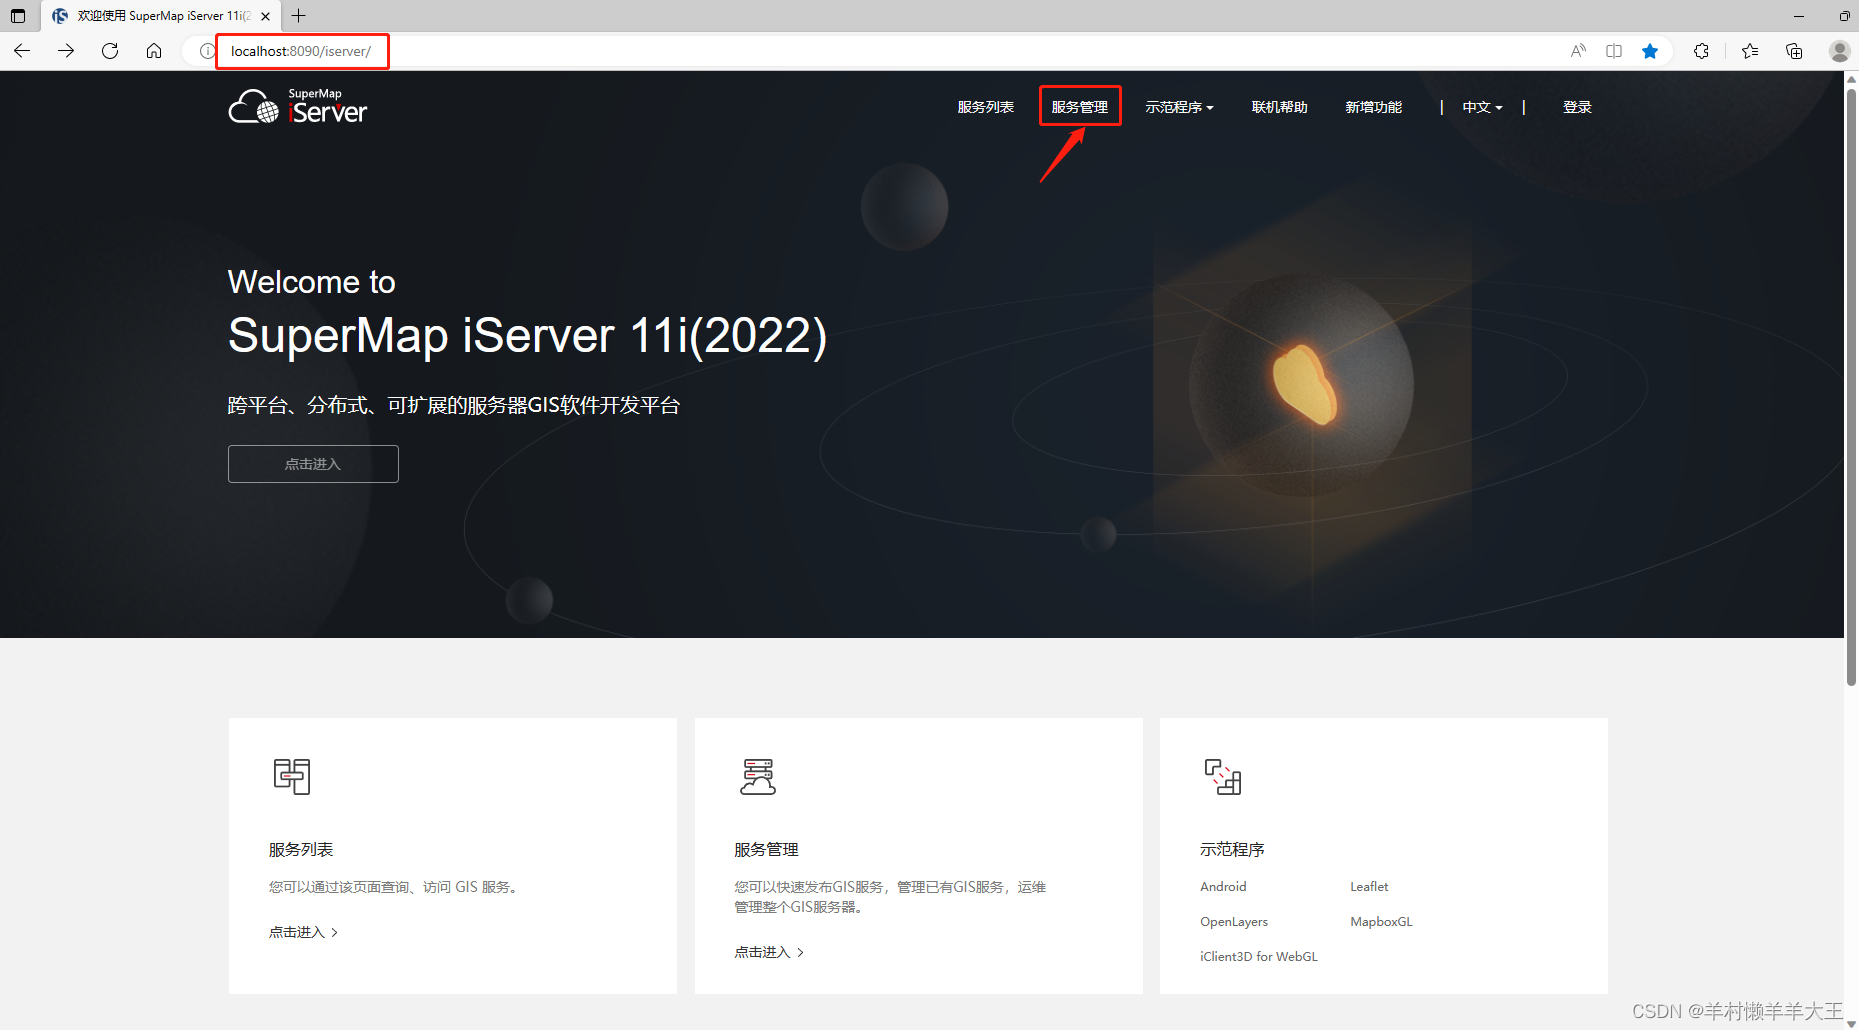Open 联机帮助 from the navigation bar

click(x=1279, y=107)
